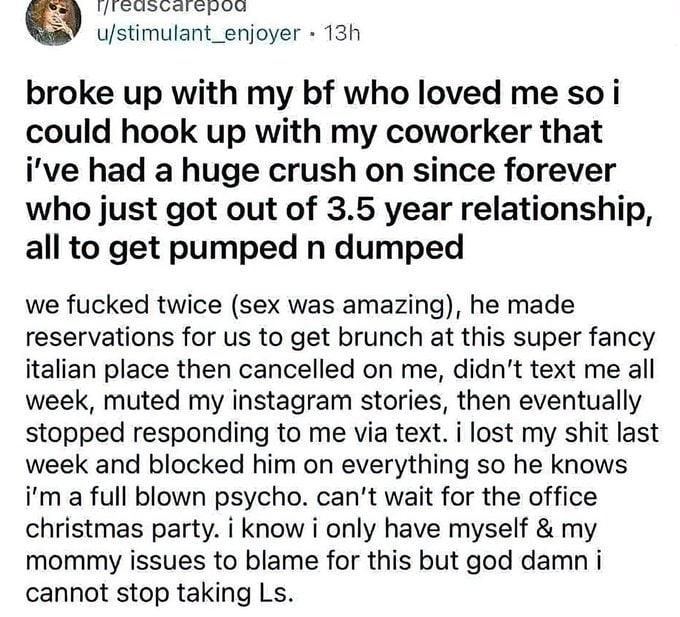Click the title line beginning "broke up with"
The width and height of the screenshot is (680, 617).
click(x=323, y=94)
